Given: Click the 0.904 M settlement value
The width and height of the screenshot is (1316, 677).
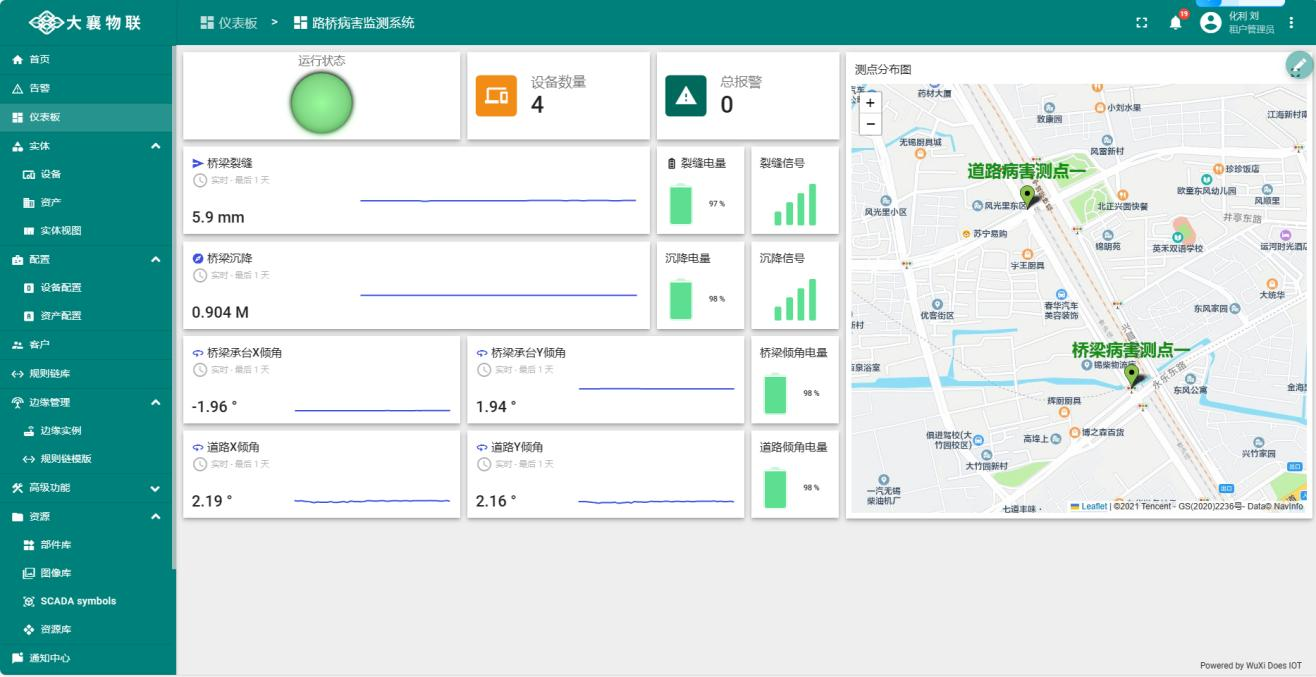Looking at the screenshot, I should coord(220,312).
